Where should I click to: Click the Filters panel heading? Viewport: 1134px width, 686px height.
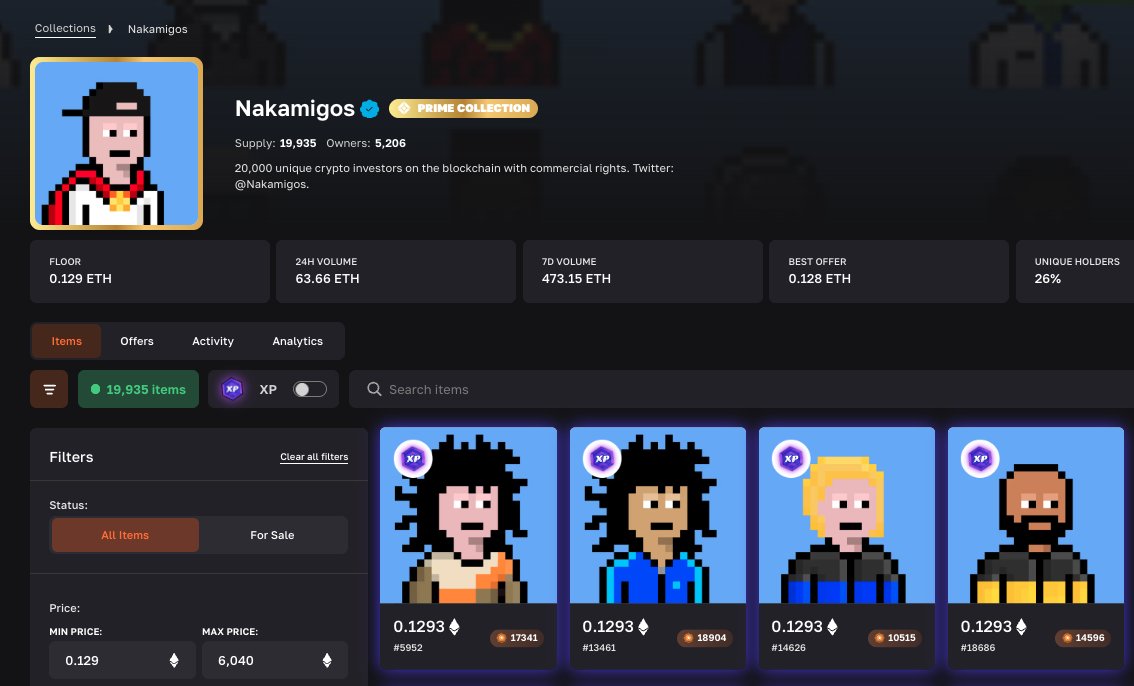71,457
